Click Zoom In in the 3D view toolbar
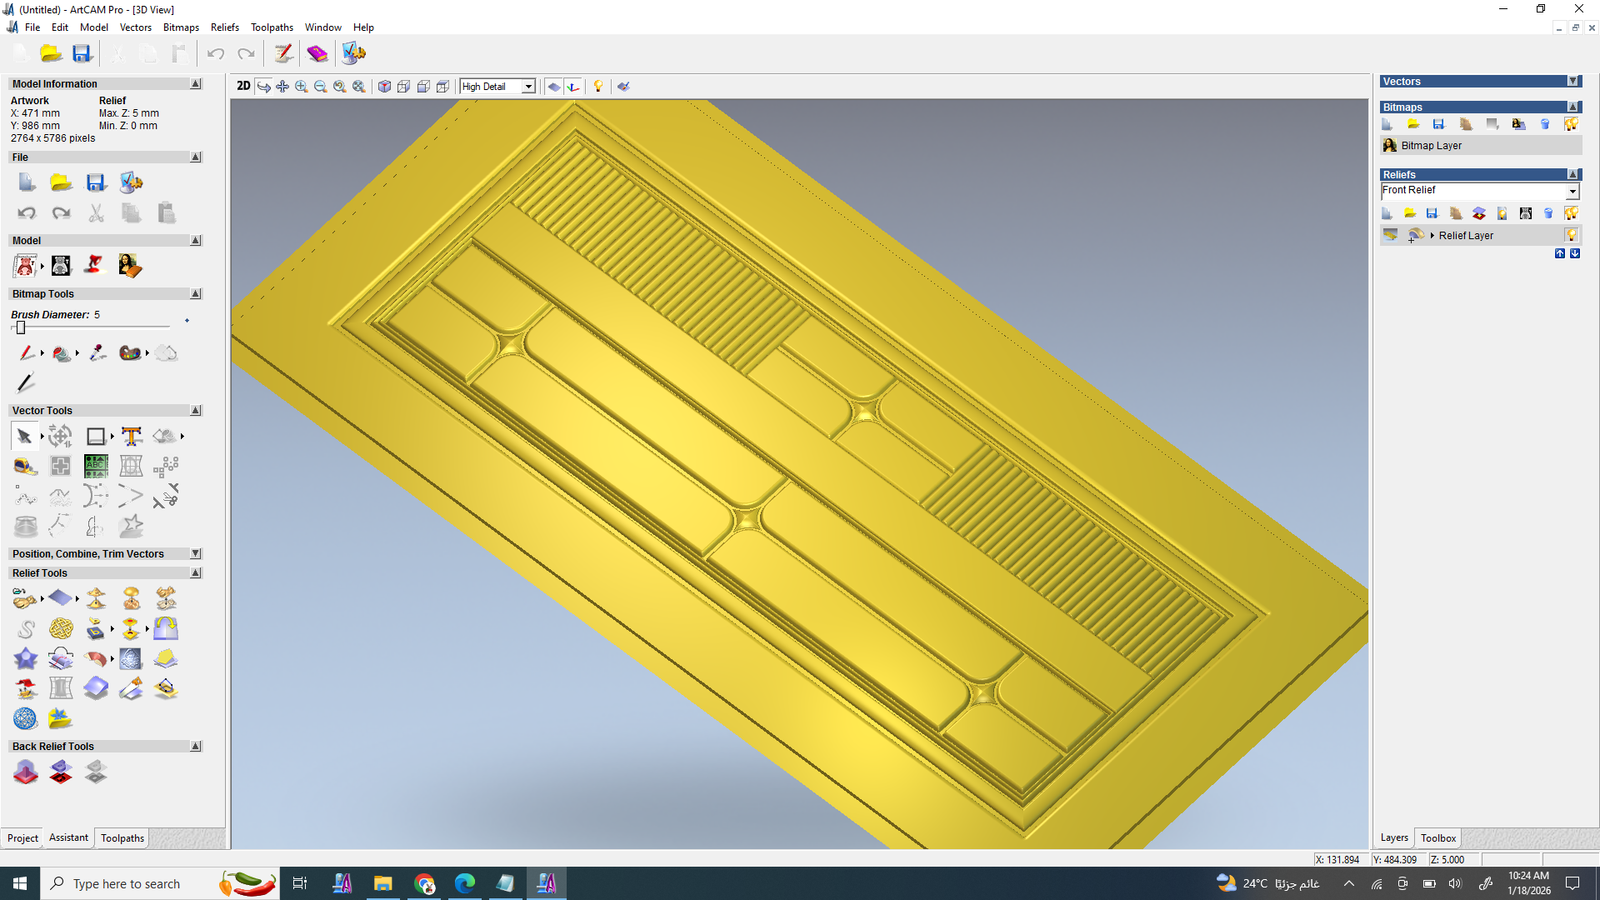This screenshot has width=1600, height=900. 301,87
